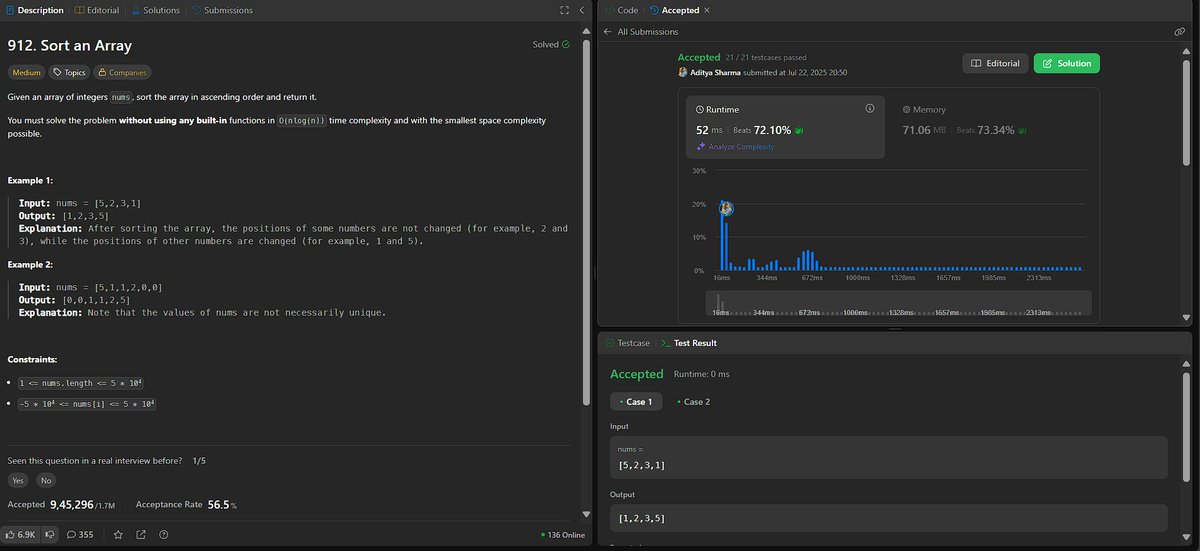Select Case 1 result

click(635, 401)
